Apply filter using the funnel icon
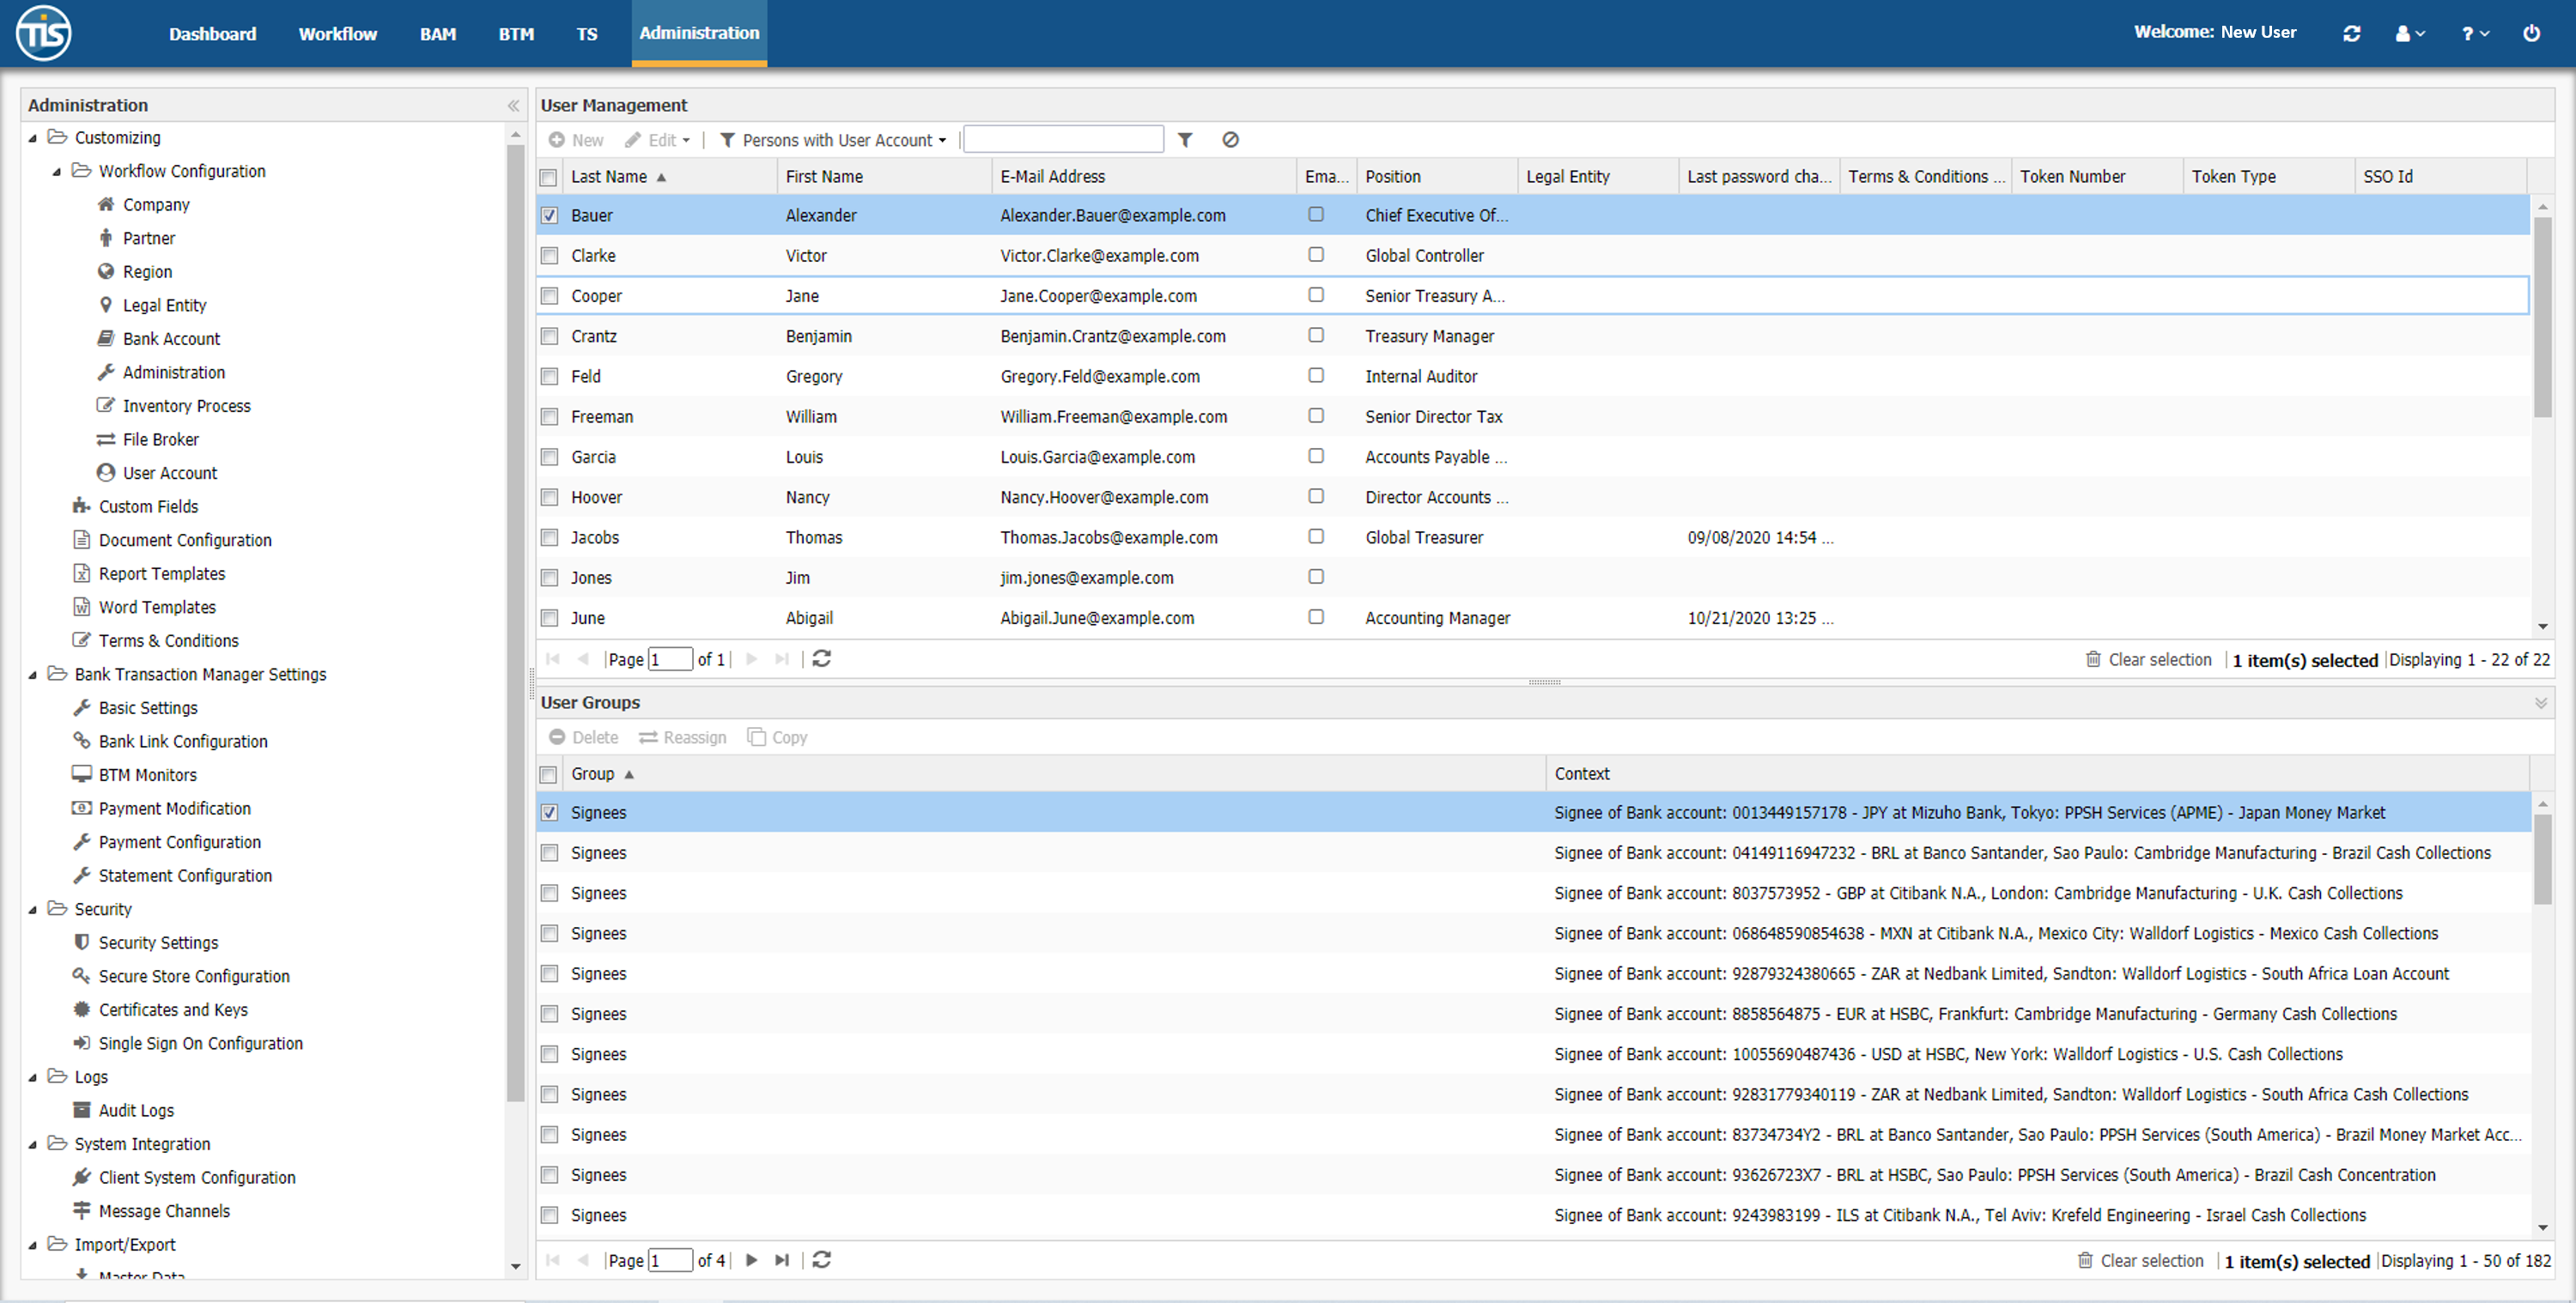2576x1303 pixels. 1185,140
